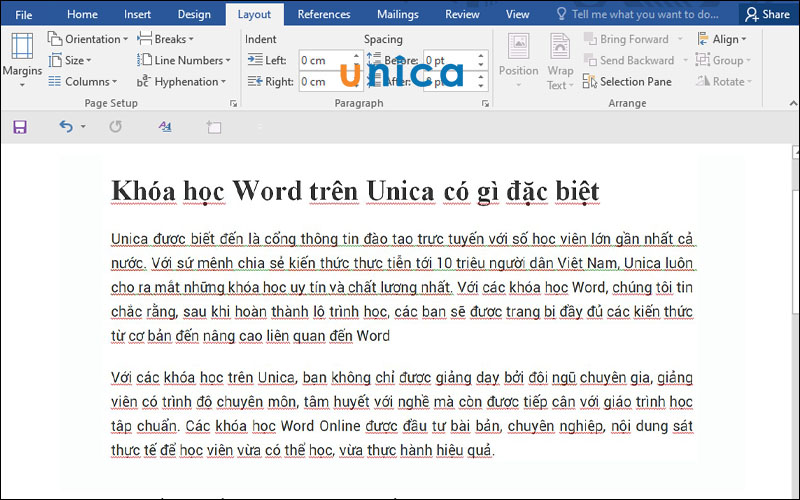Open the Breaks menu

(x=166, y=39)
